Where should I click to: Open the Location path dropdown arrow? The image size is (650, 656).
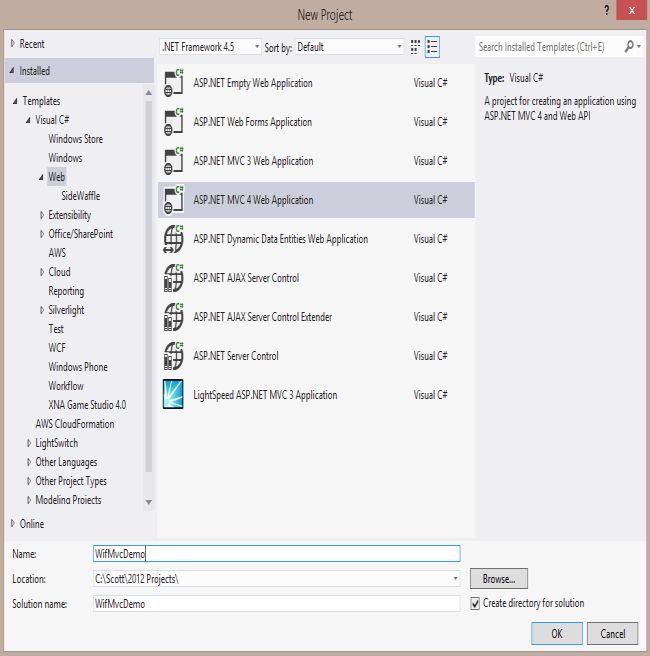click(455, 579)
